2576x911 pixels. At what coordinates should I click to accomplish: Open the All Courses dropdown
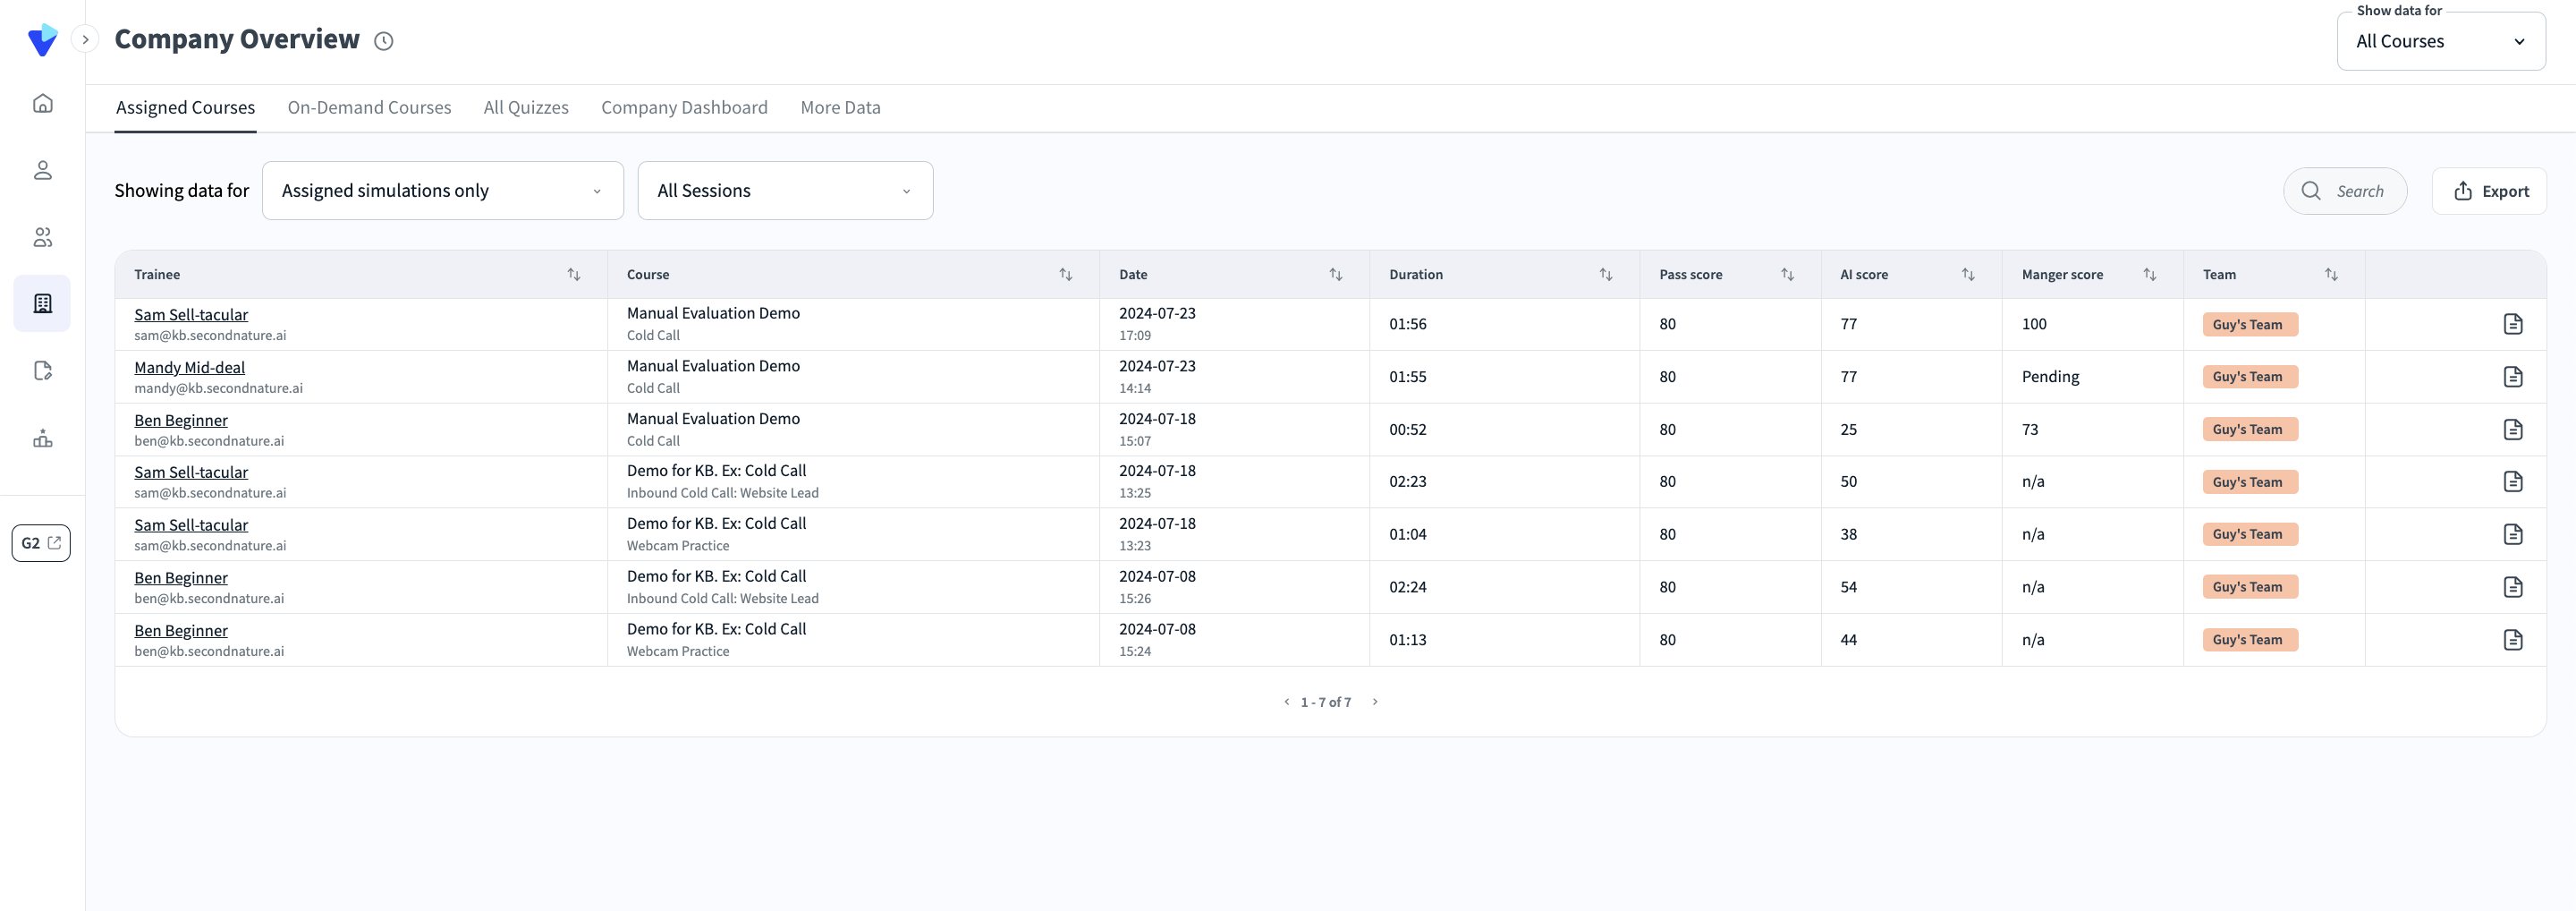[x=2440, y=42]
